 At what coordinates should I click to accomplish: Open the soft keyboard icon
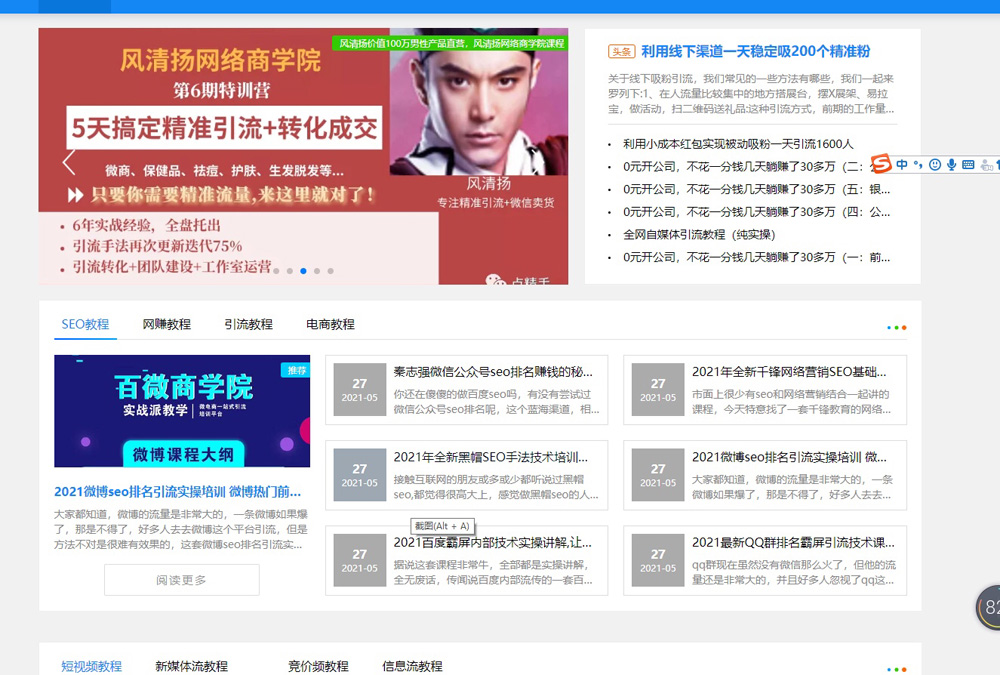[968, 165]
